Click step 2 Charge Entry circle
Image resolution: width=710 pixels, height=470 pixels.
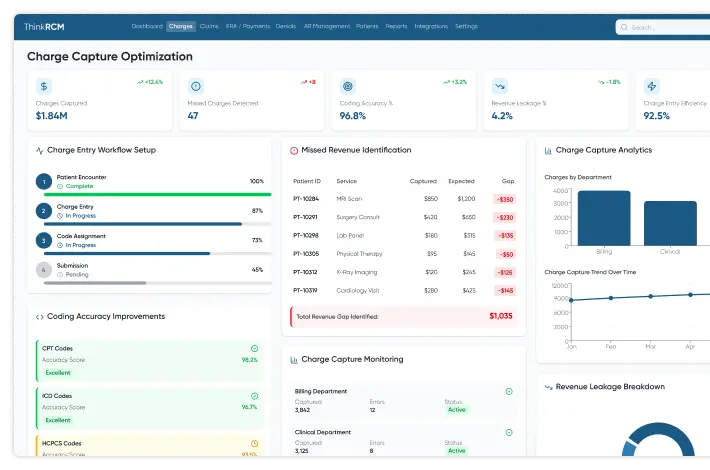coord(44,211)
